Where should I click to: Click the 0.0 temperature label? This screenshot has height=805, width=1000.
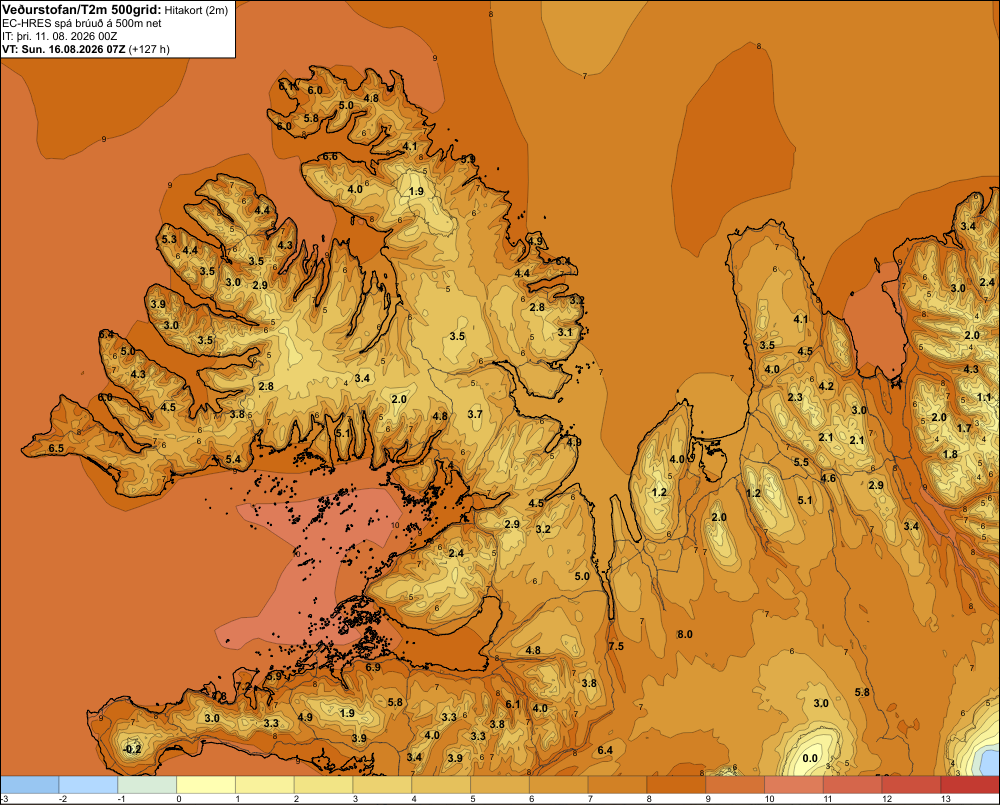(x=810, y=758)
